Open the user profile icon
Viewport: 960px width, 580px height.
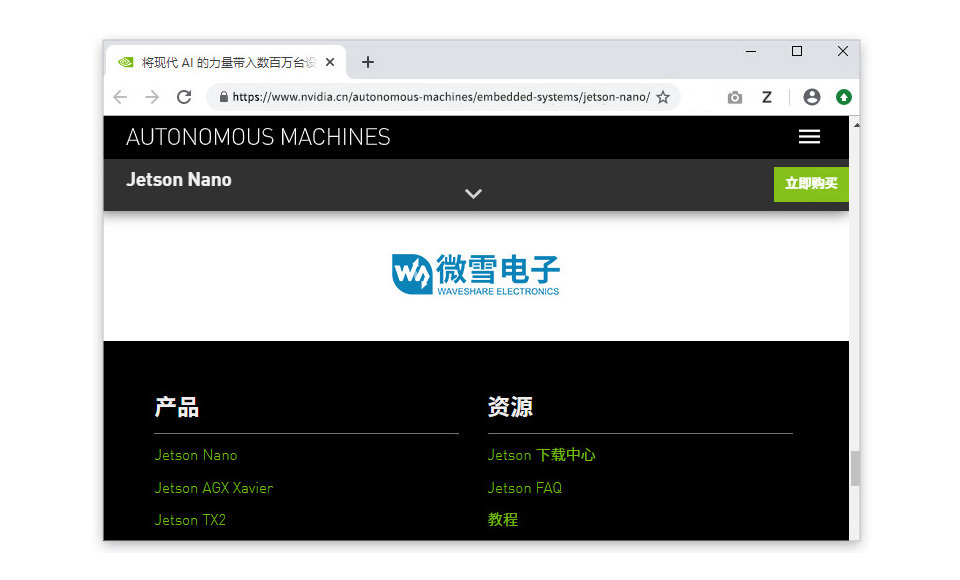(812, 97)
